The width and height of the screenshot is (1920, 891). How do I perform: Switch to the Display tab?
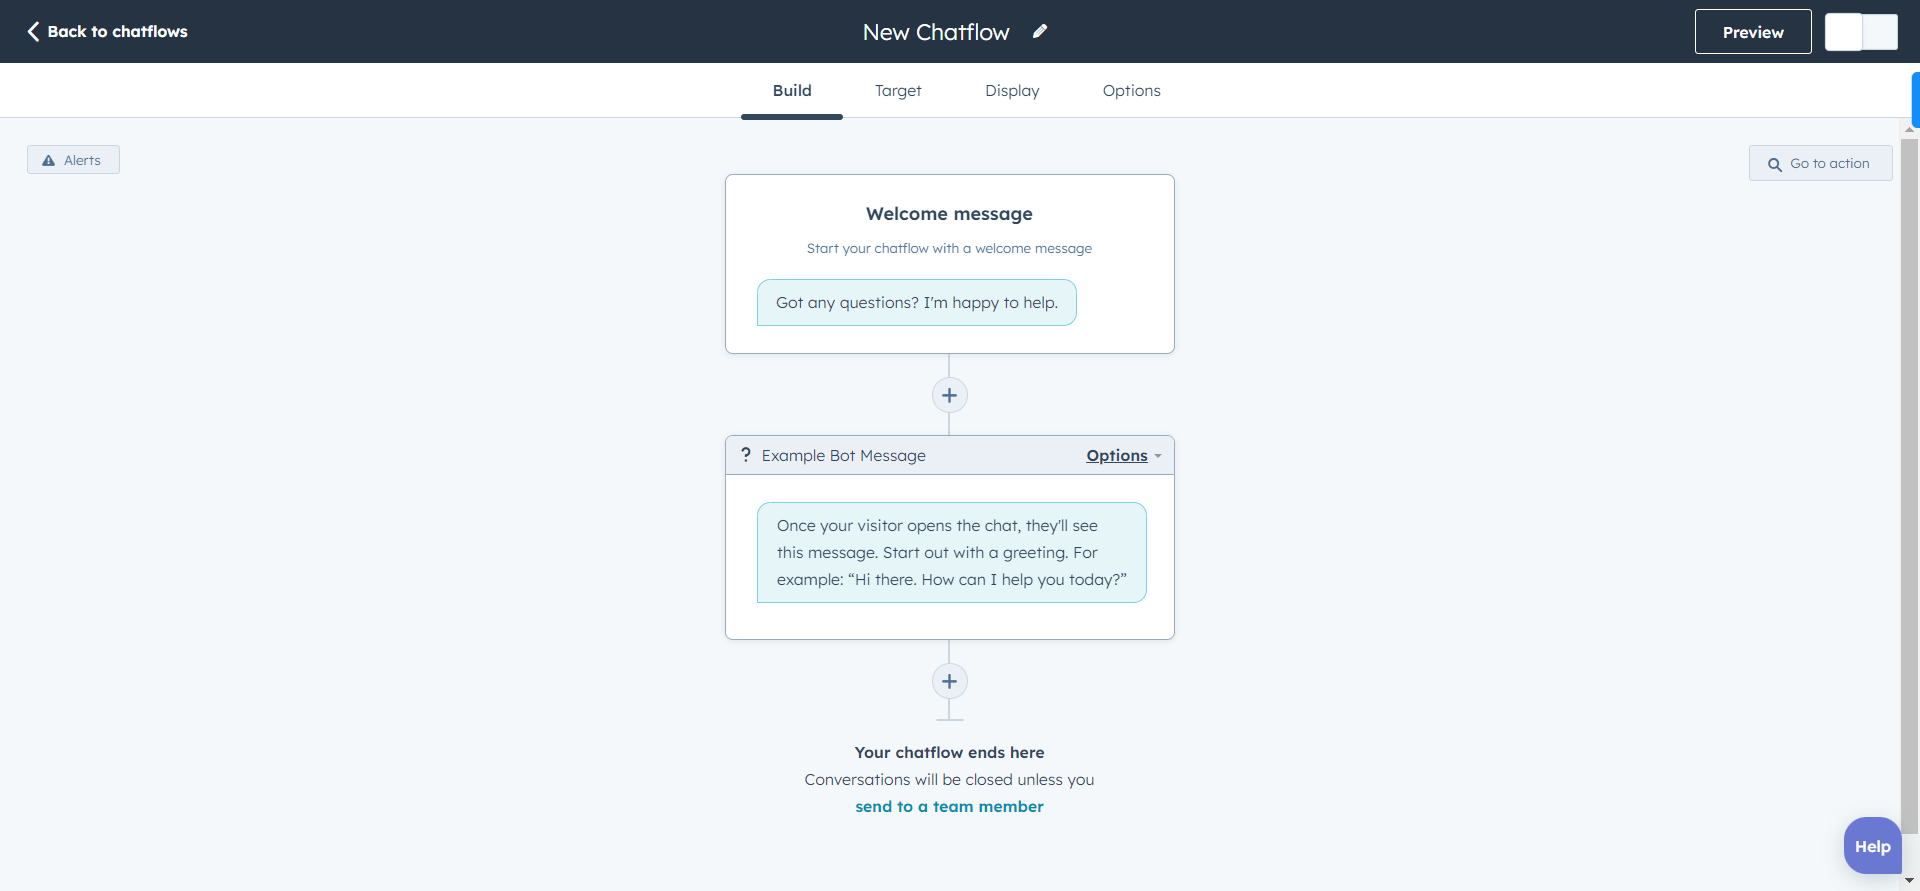[x=1012, y=90]
